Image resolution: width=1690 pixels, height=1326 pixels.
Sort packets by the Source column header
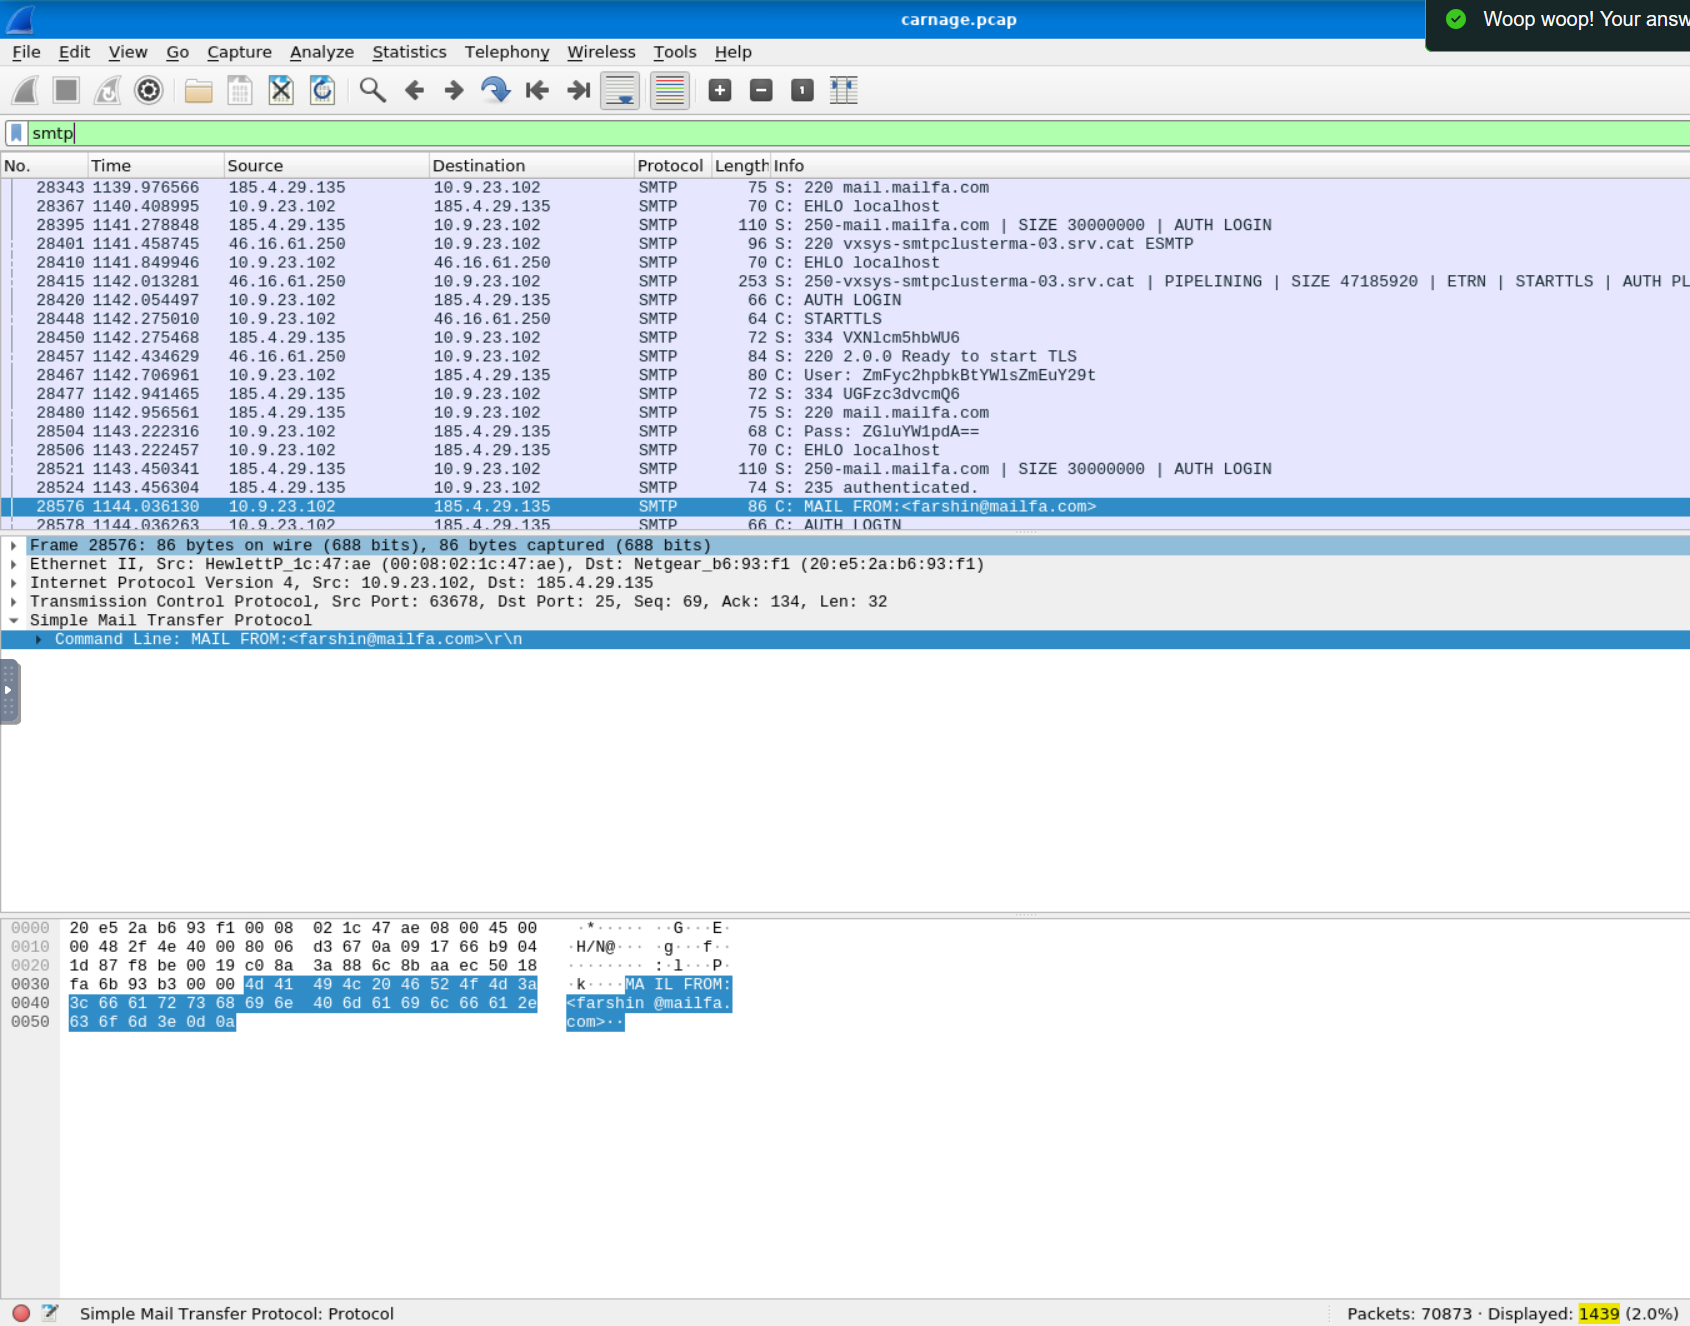pos(255,166)
